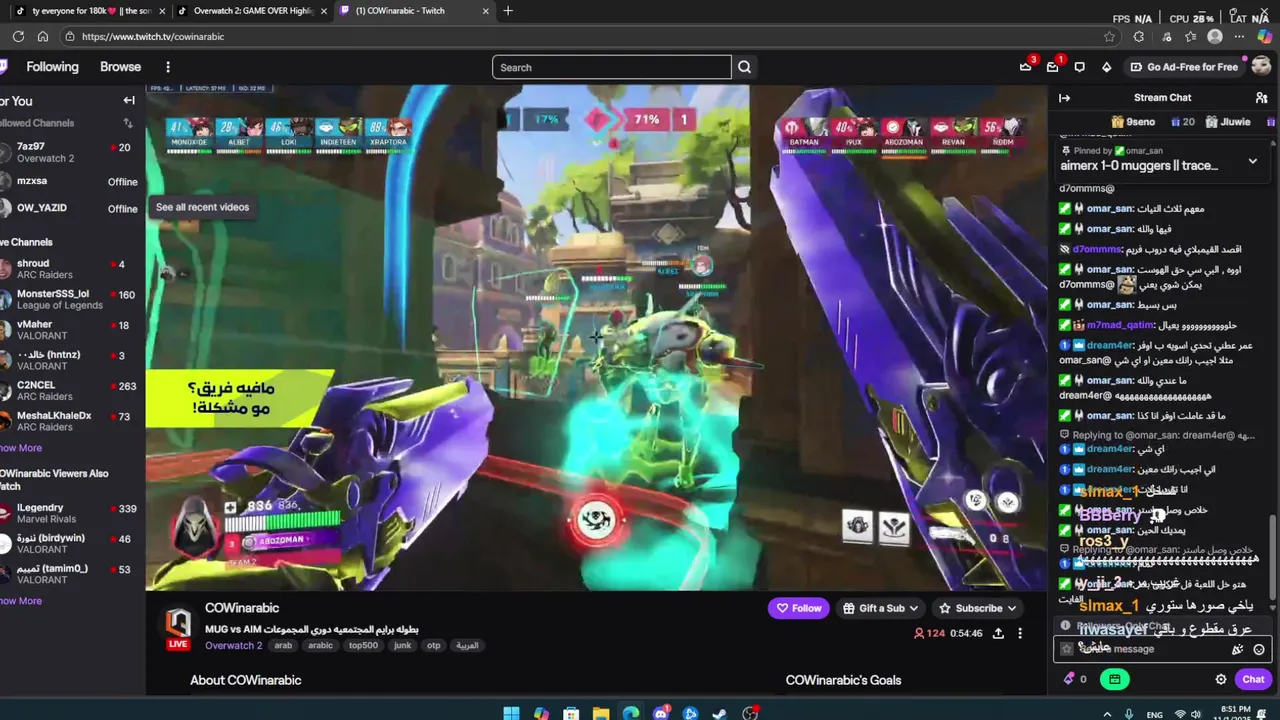Image resolution: width=1280 pixels, height=720 pixels.
Task: Open the Overwatch 2 category link
Action: pos(233,645)
